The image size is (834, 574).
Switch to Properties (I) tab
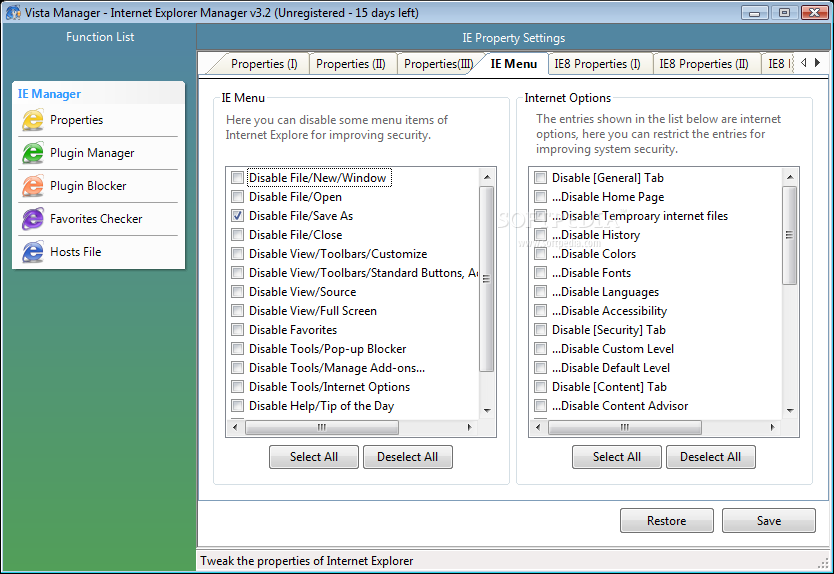(x=264, y=64)
